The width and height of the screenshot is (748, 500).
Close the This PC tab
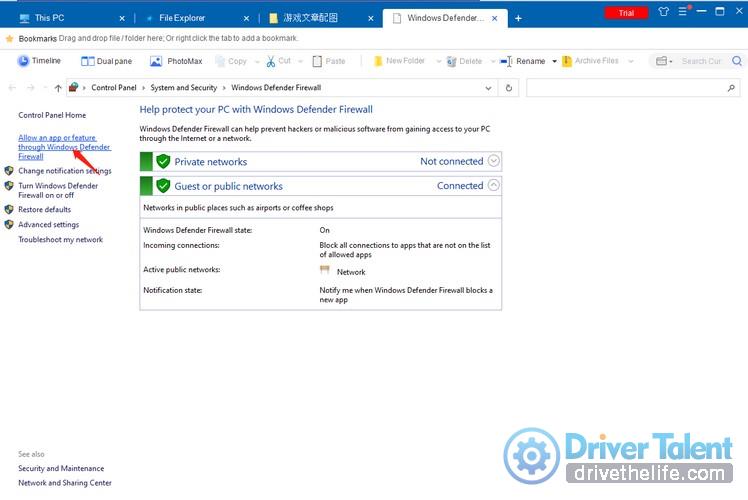[x=122, y=18]
